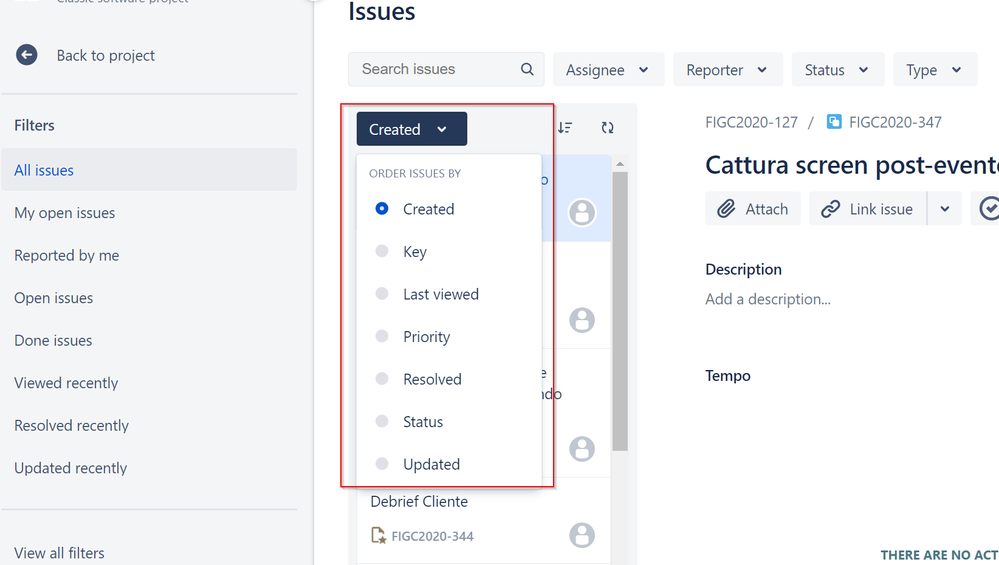Select the All issues filter
The image size is (999, 565).
point(149,170)
